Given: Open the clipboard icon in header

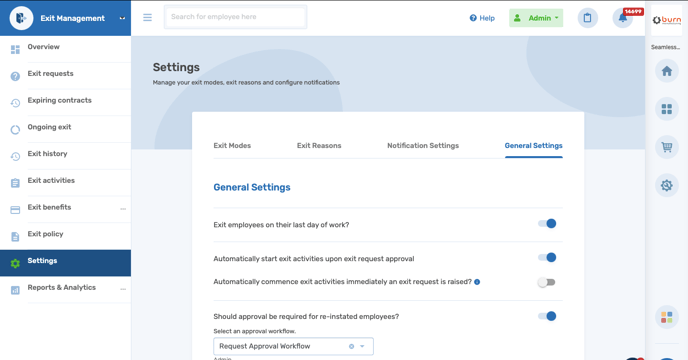Looking at the screenshot, I should click(x=588, y=18).
